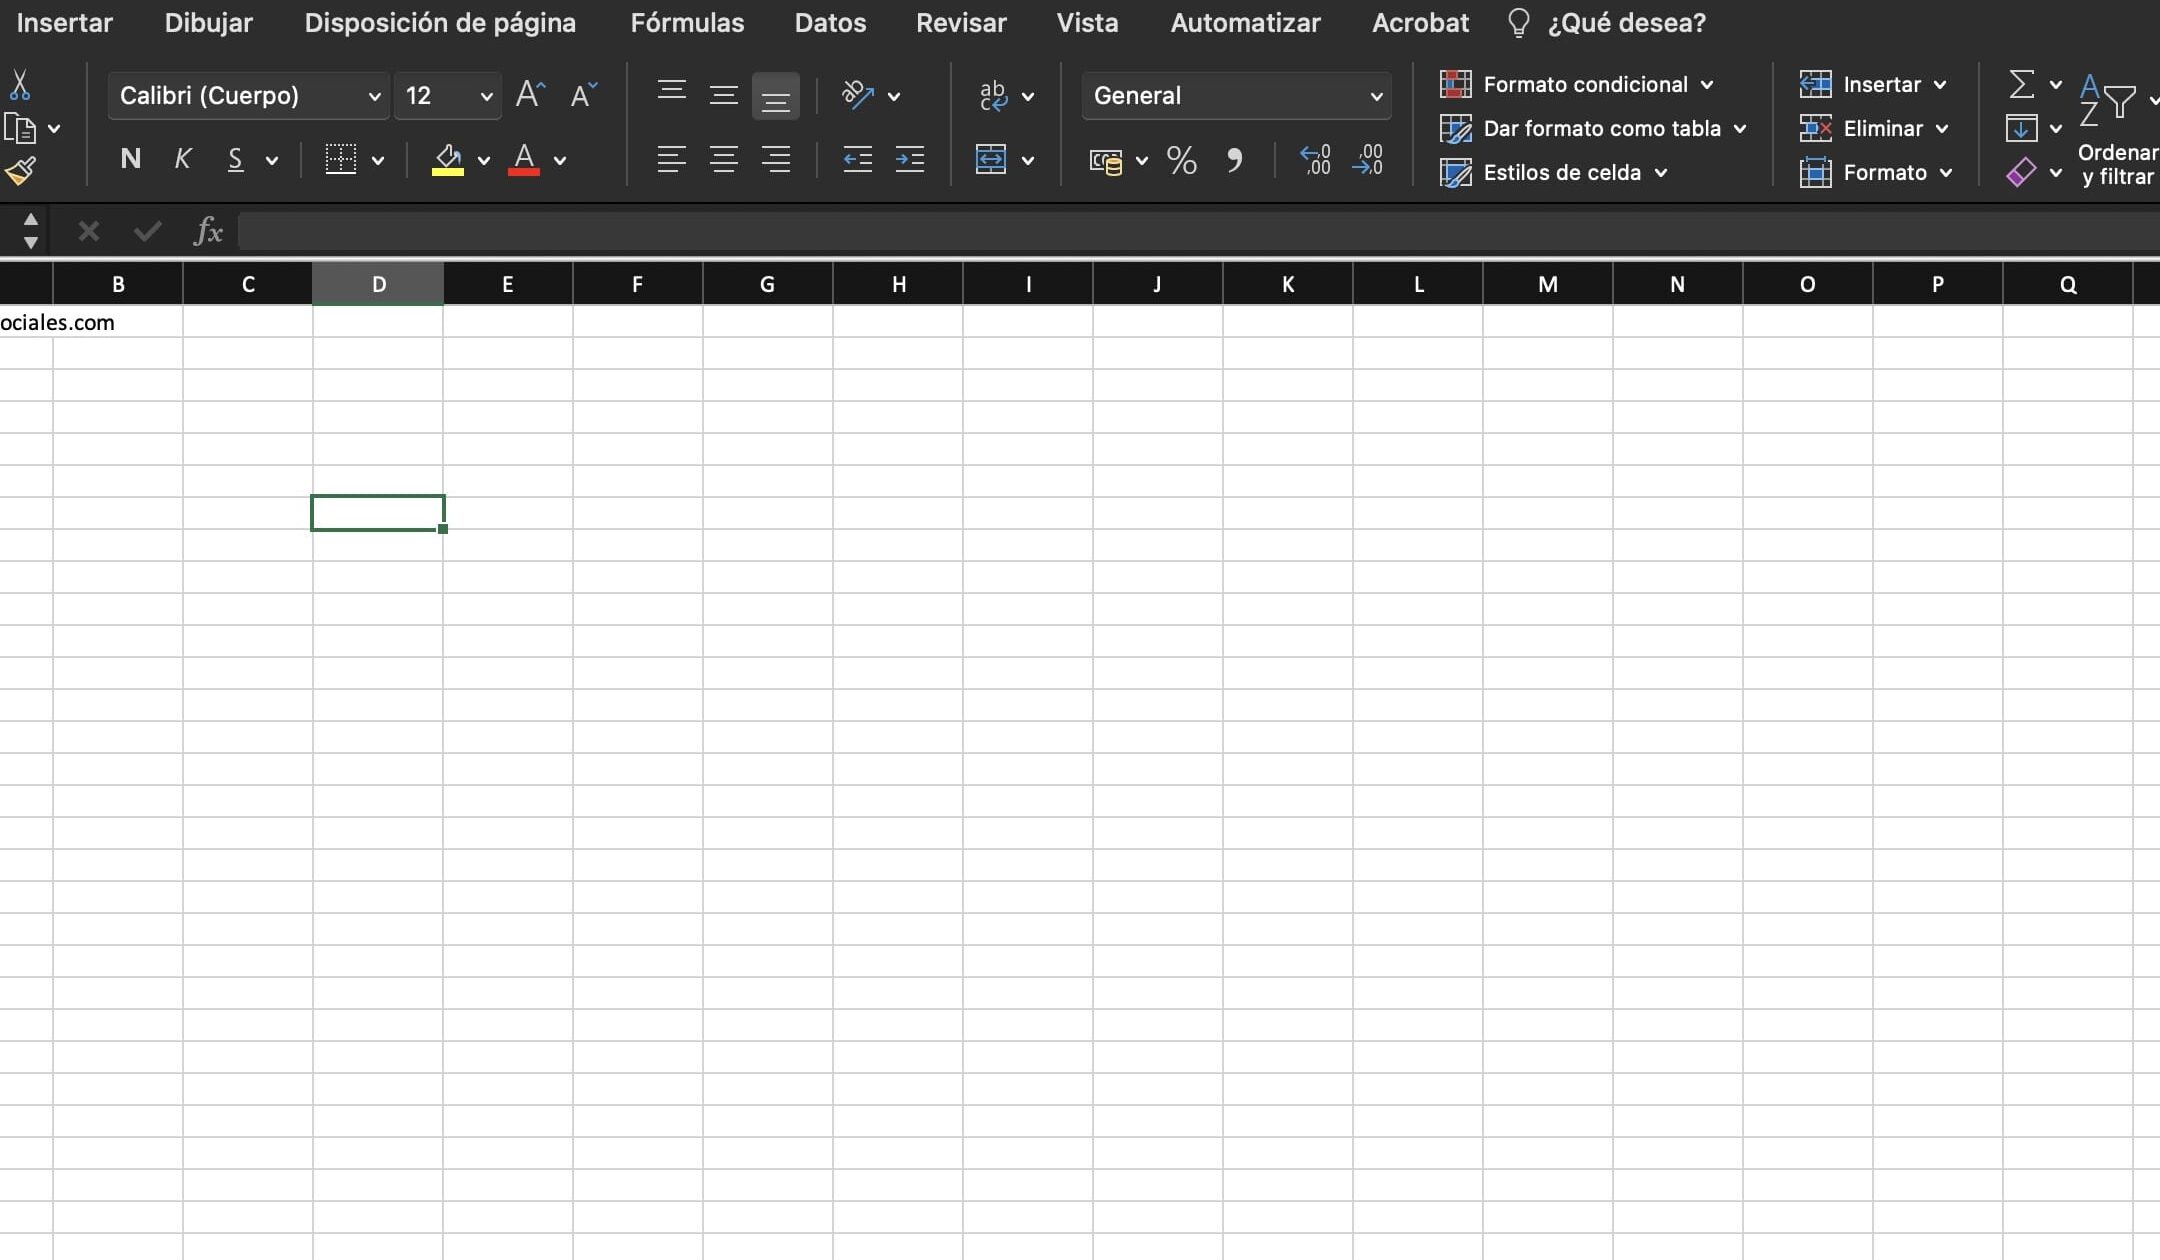Click the Cut scissors icon
Viewport: 2160px width, 1260px height.
20,85
